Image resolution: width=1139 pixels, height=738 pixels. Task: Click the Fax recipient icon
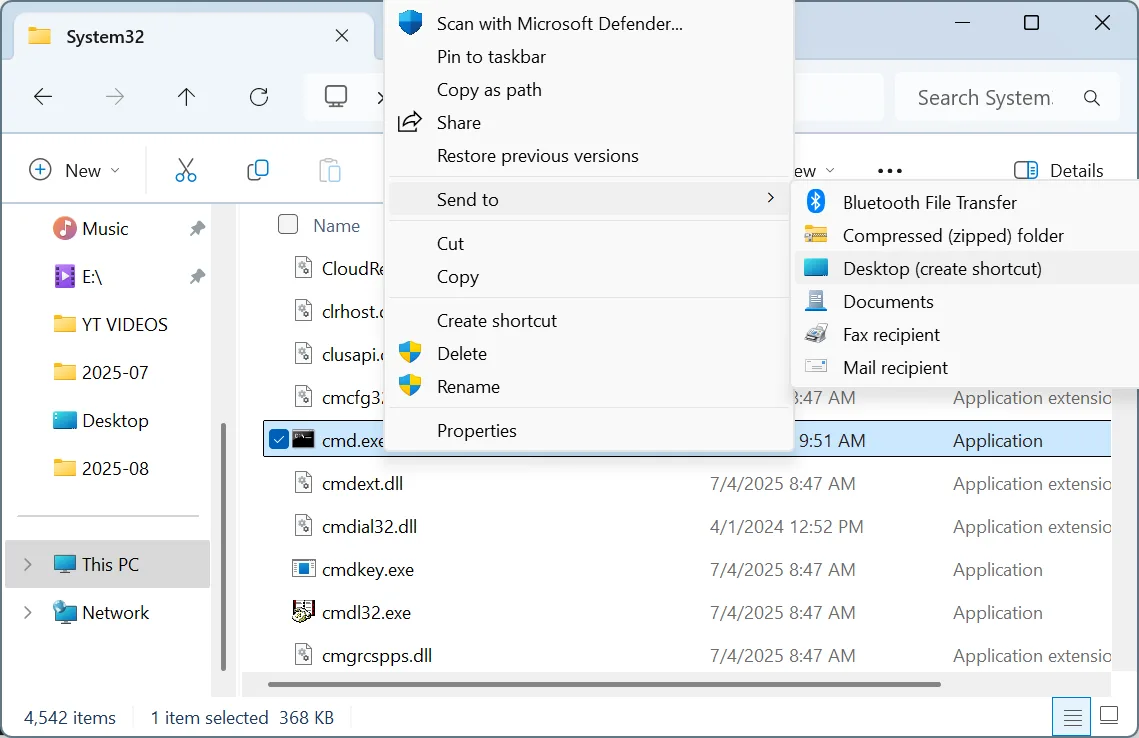(x=816, y=334)
